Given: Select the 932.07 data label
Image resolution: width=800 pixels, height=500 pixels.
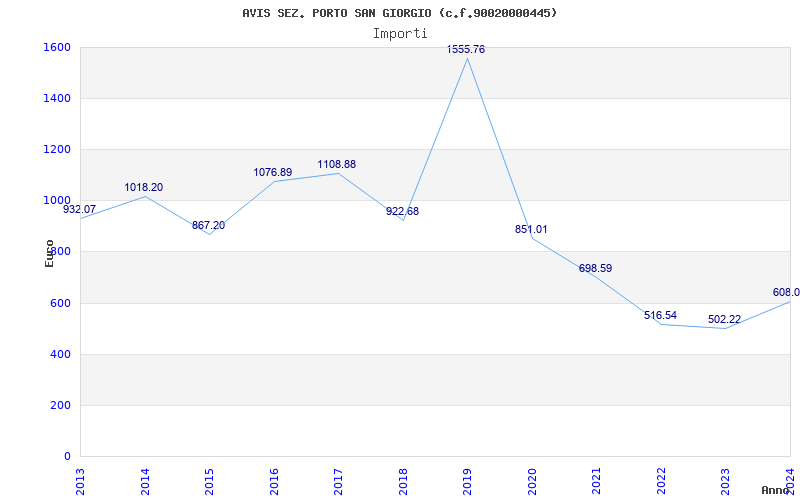Looking at the screenshot, I should [80, 209].
